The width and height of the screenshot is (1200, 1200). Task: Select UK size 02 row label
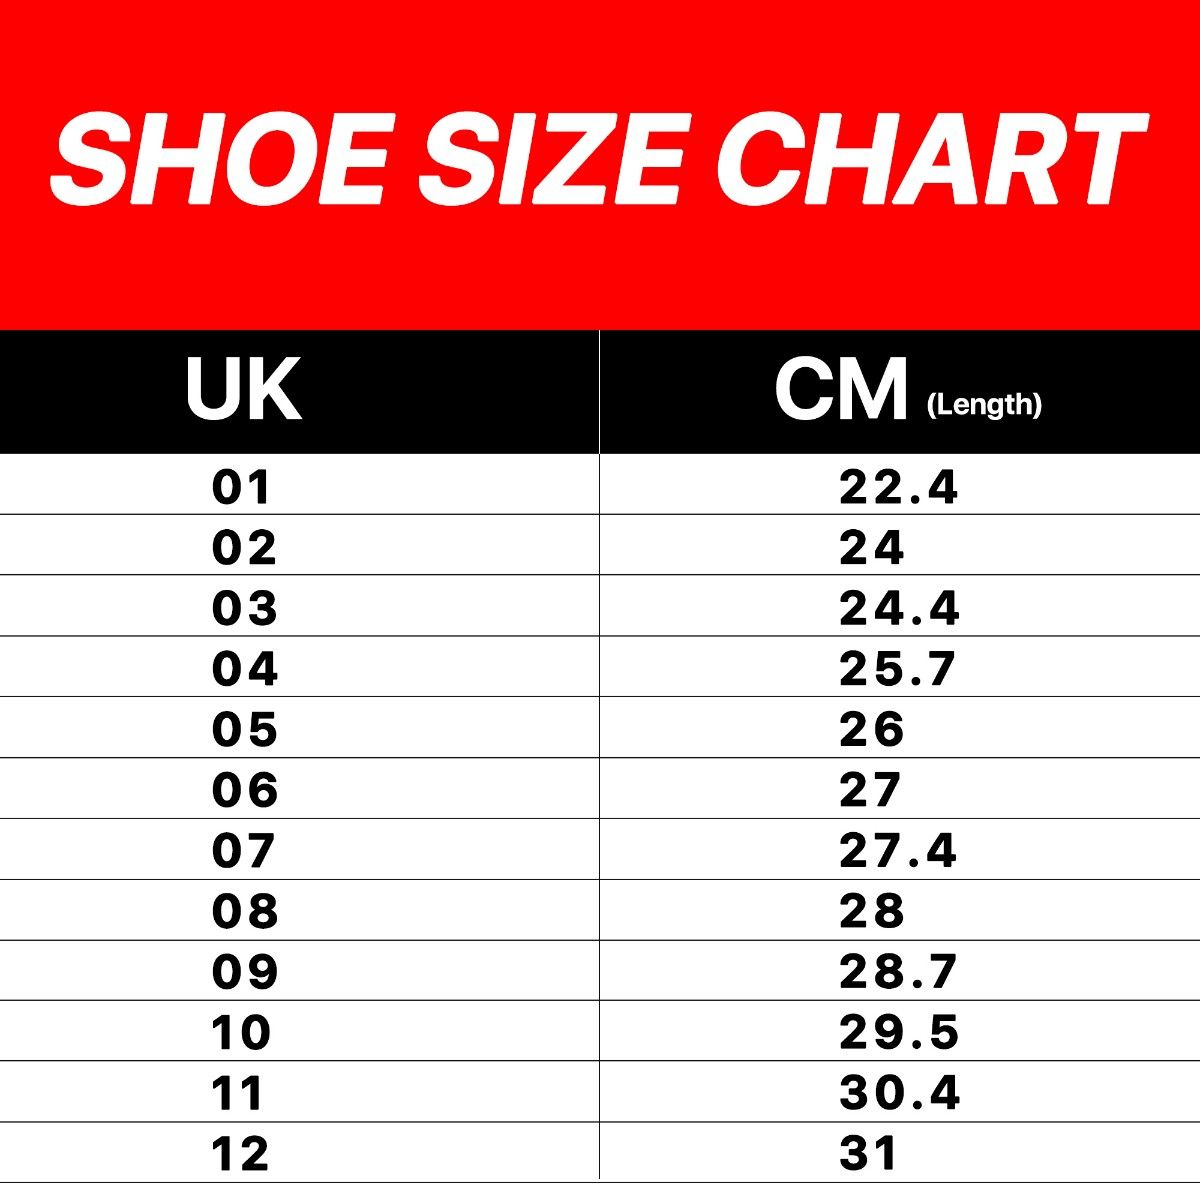(244, 548)
